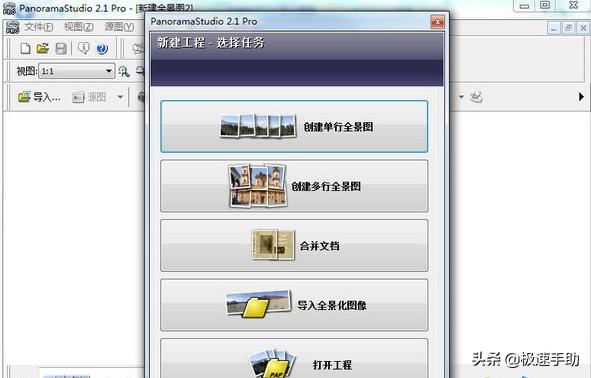
Task: Click the info speech bubble icon
Action: 83,48
